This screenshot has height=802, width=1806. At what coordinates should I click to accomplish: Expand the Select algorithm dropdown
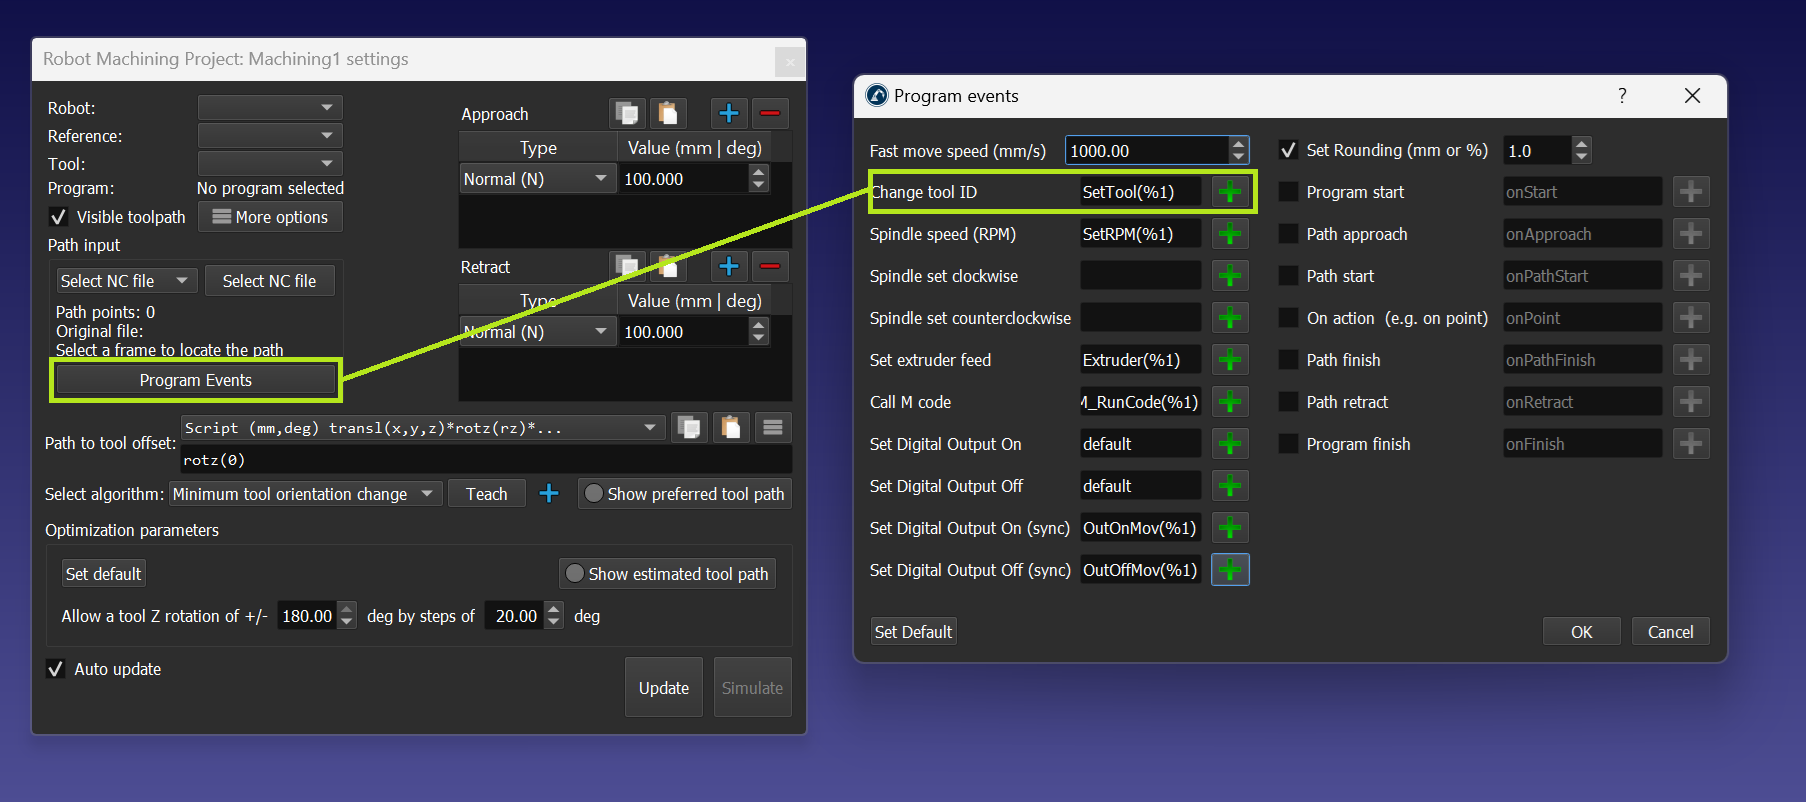pyautogui.click(x=304, y=494)
